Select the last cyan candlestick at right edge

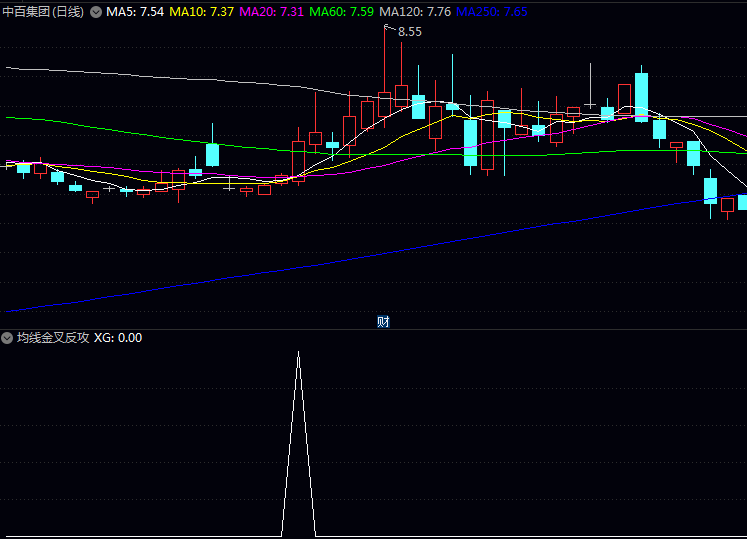743,202
